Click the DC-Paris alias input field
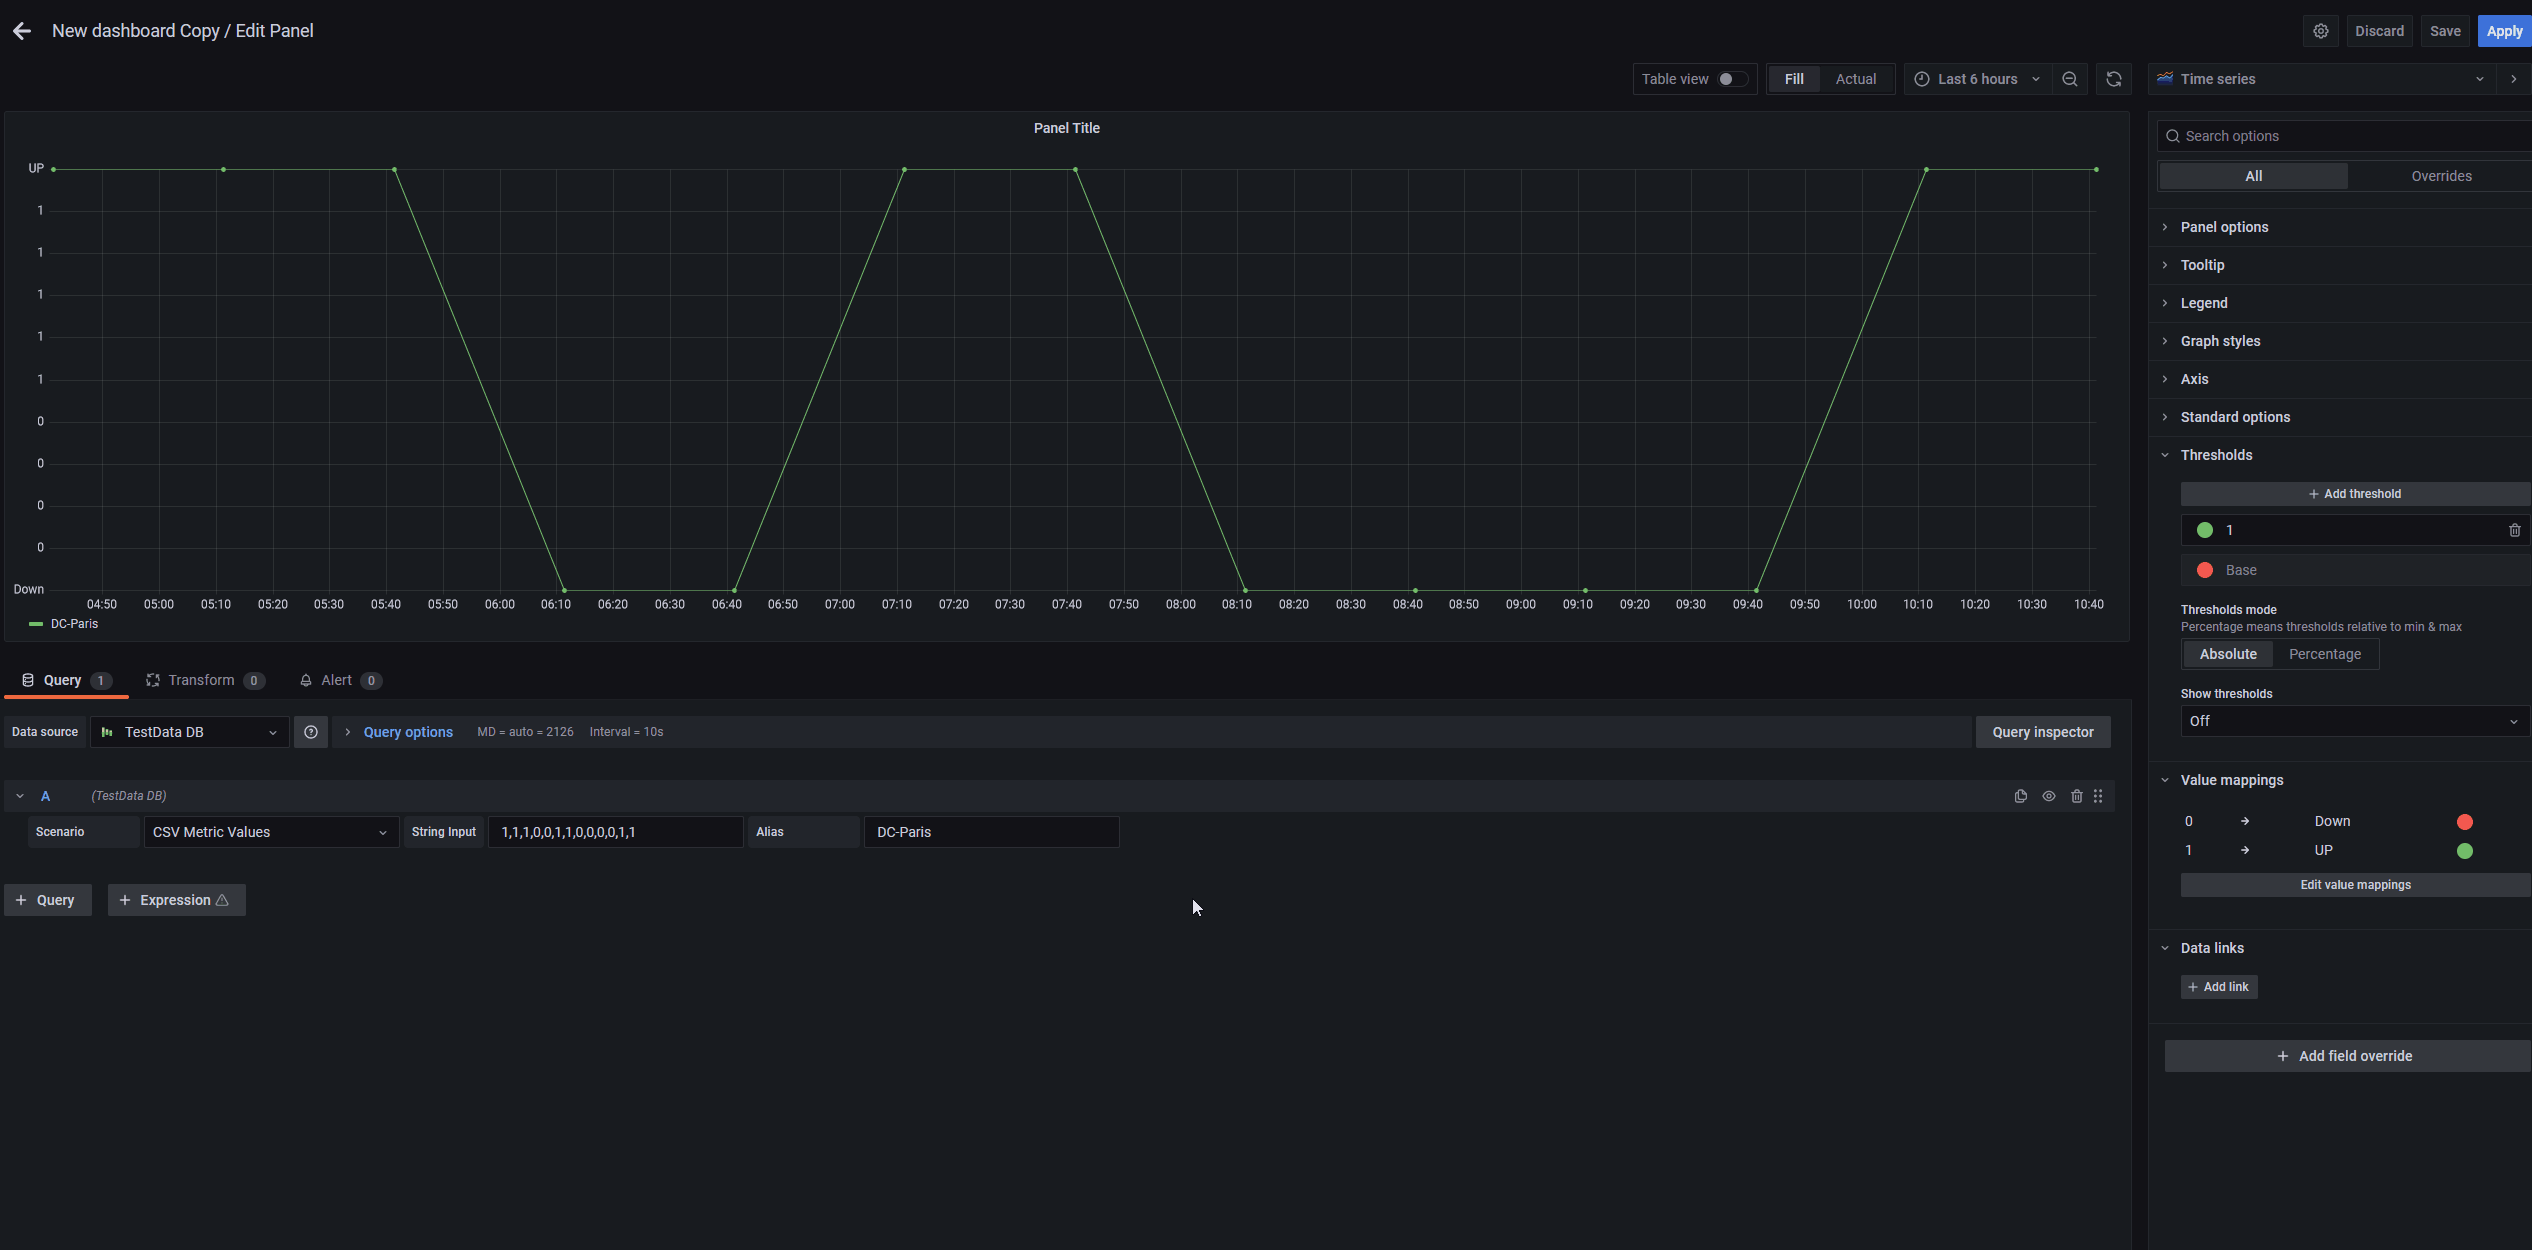Screen dimensions: 2532x1250 pyautogui.click(x=991, y=831)
